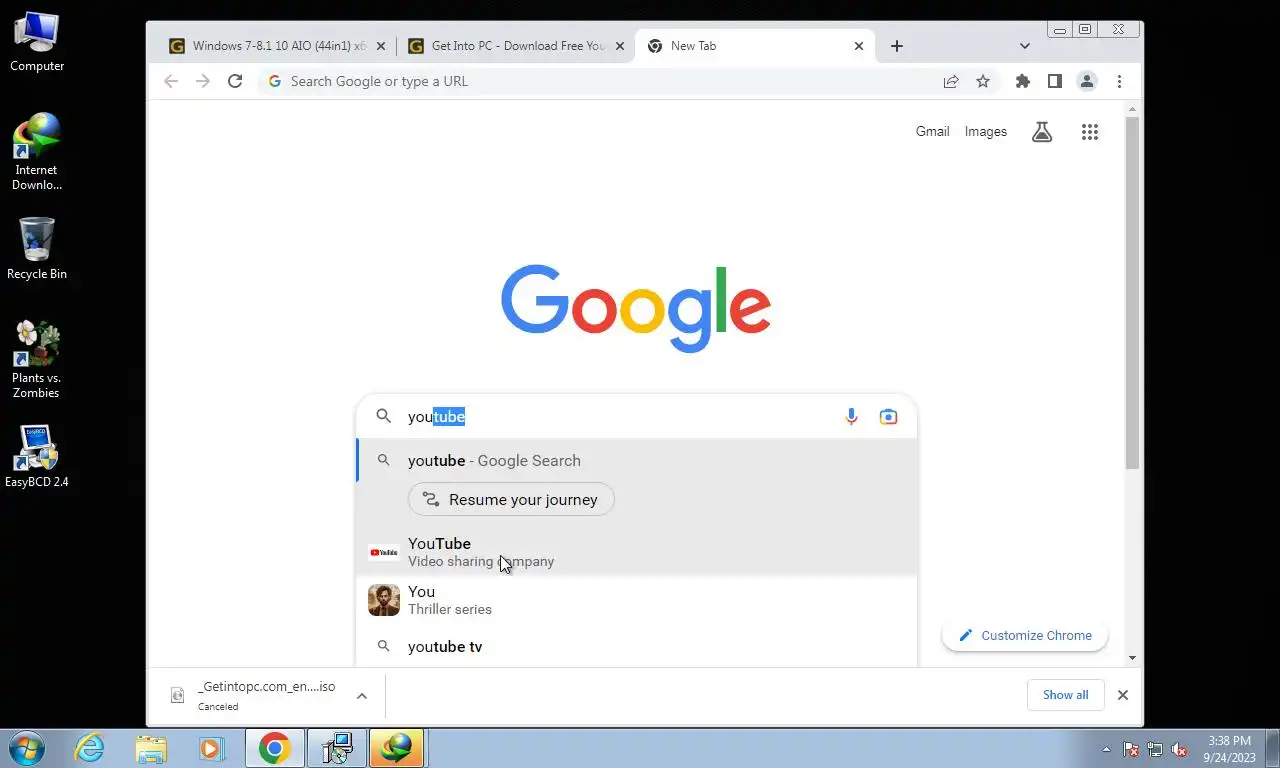Viewport: 1280px width, 768px height.
Task: Open the Gmail link
Action: click(932, 131)
